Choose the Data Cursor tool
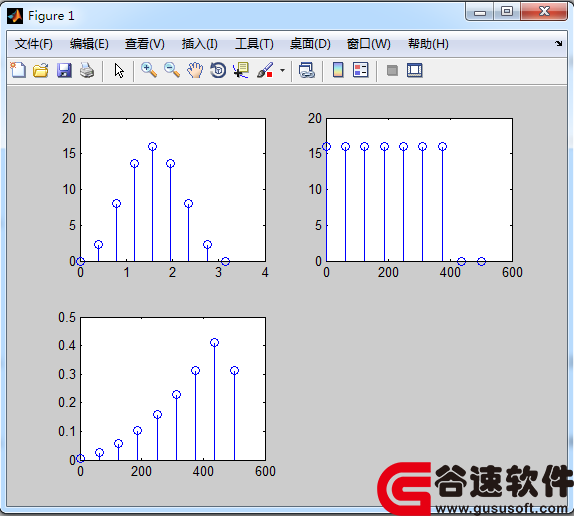Viewport: 574px width, 516px height. (241, 70)
